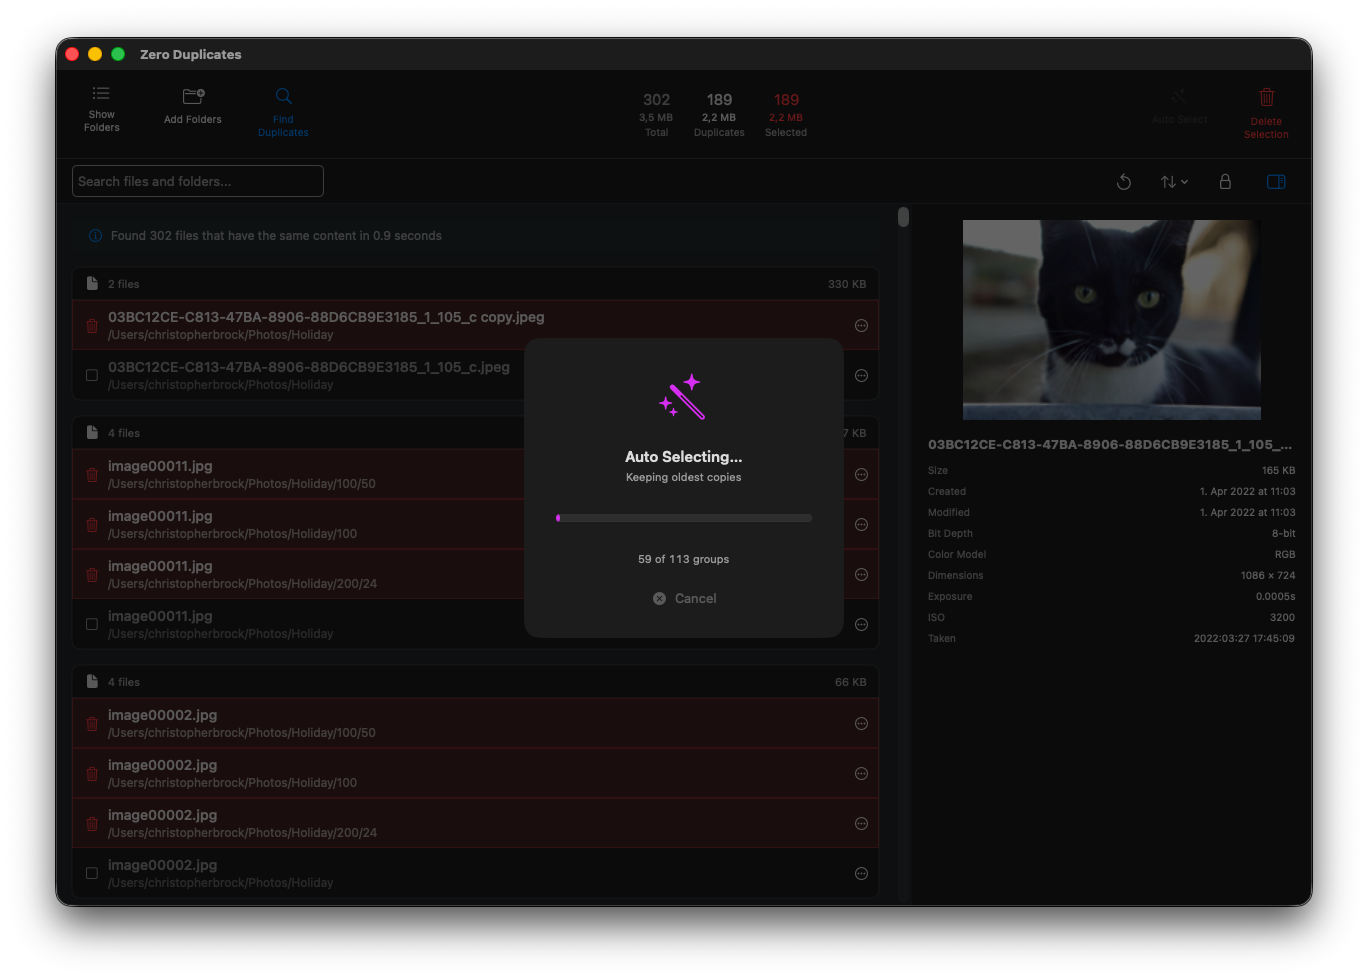The image size is (1368, 980).
Task: Click the Add Folders icon
Action: (x=193, y=97)
